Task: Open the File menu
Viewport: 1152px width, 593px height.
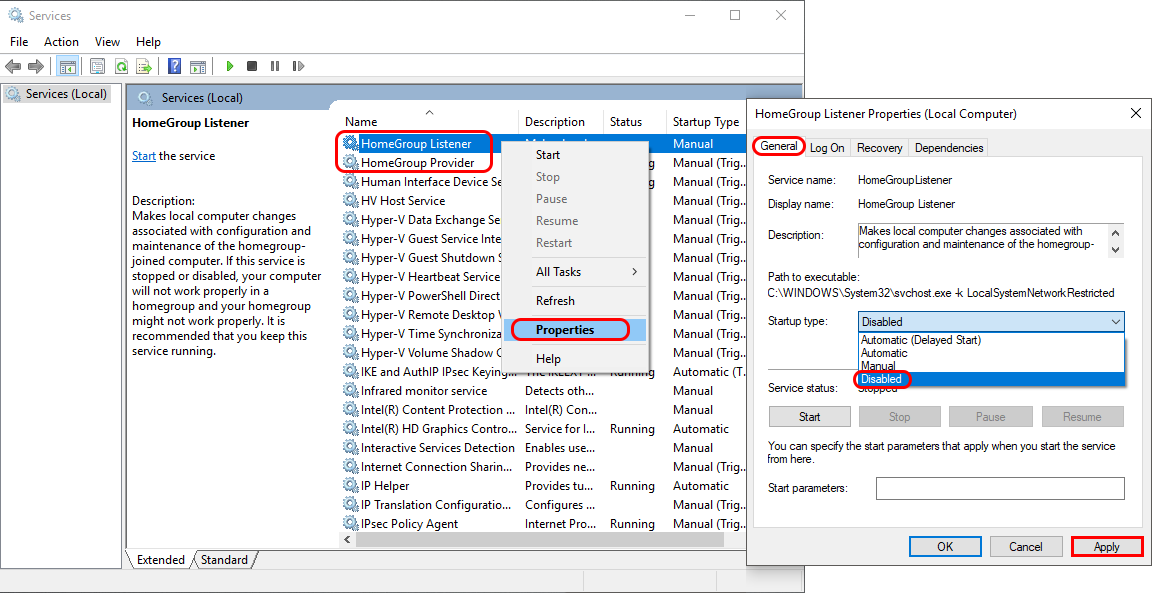Action: 19,42
